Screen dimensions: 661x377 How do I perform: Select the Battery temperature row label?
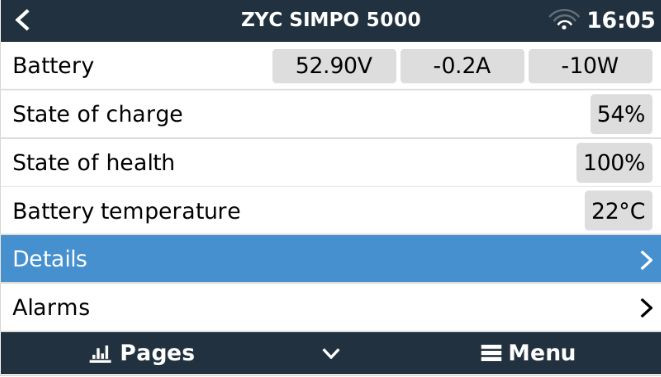pyautogui.click(x=126, y=211)
